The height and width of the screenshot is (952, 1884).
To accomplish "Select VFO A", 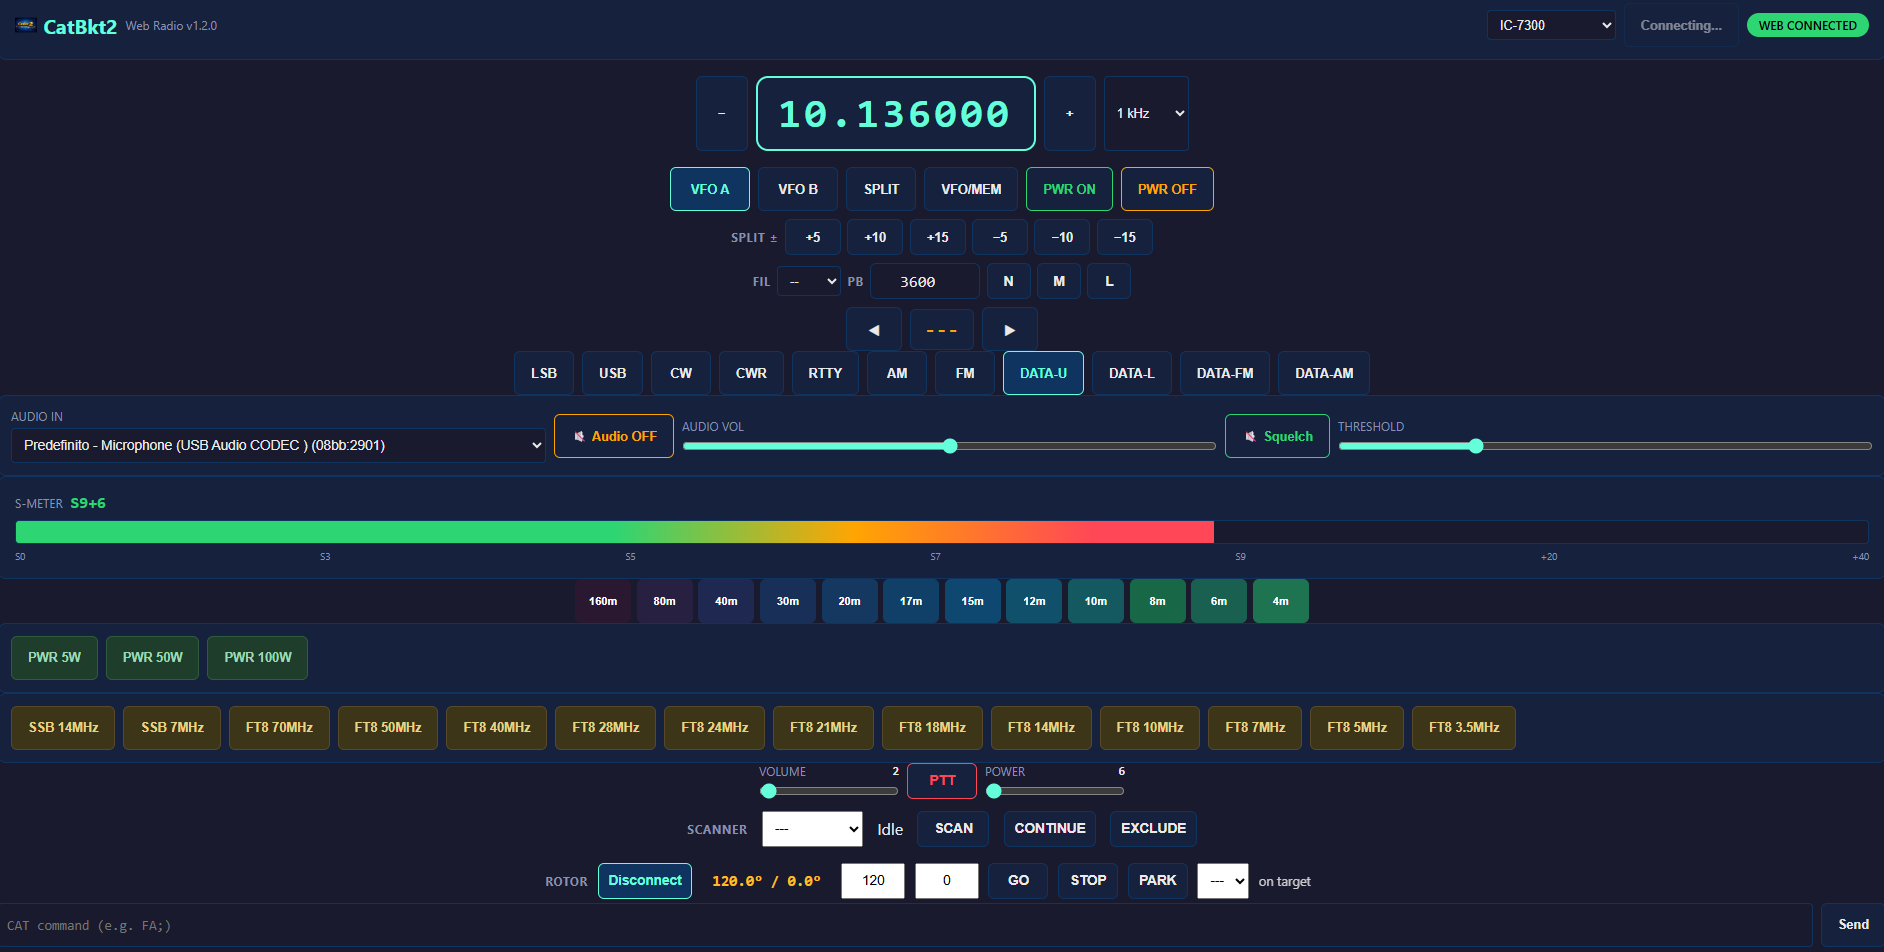I will coord(710,189).
